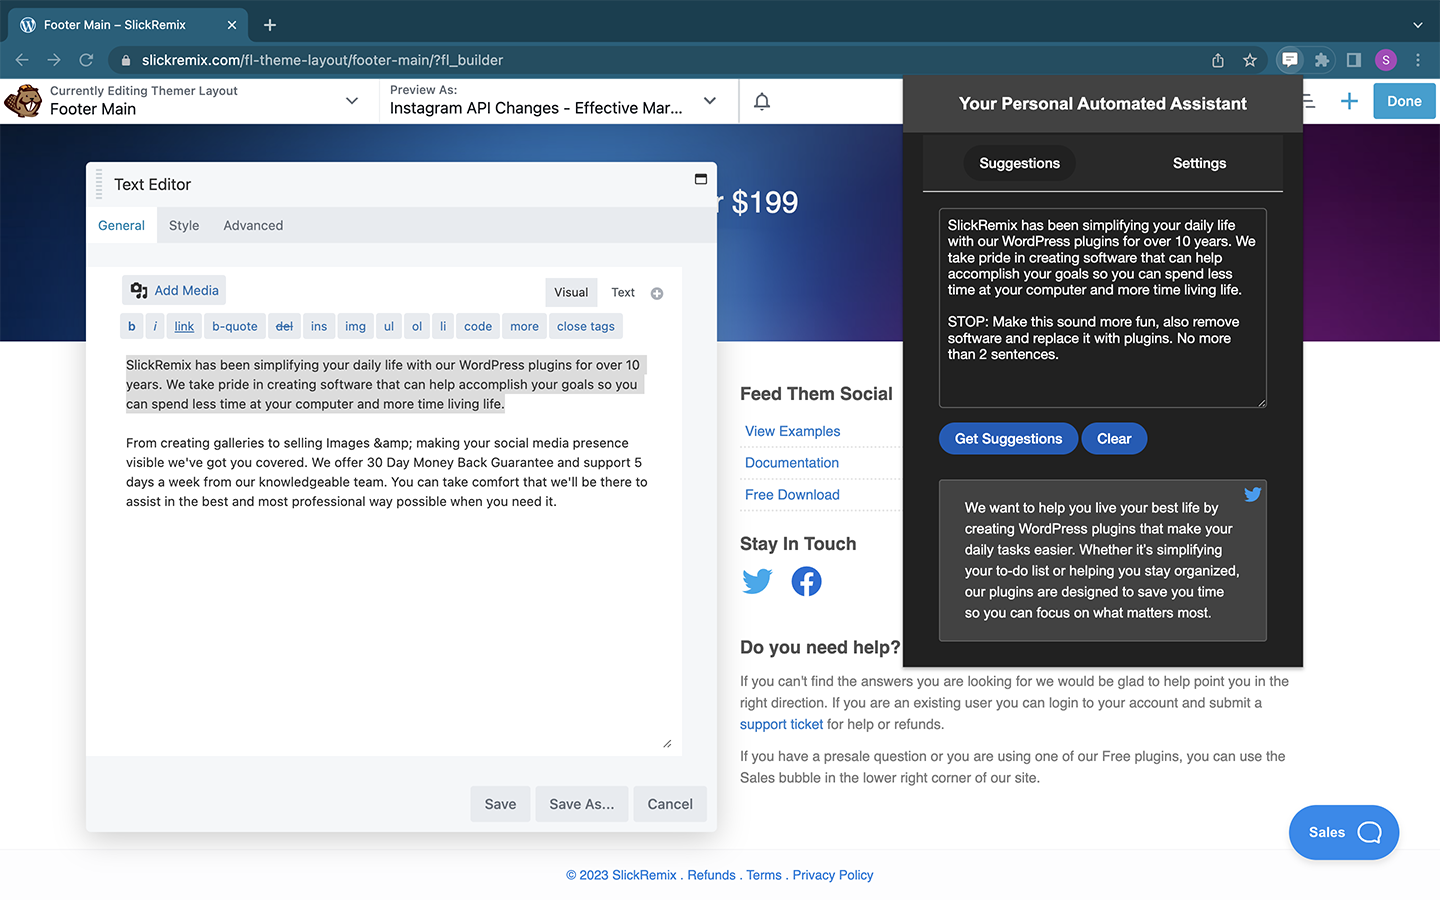Open the Chrome profile avatar
This screenshot has width=1440, height=900.
coord(1386,60)
